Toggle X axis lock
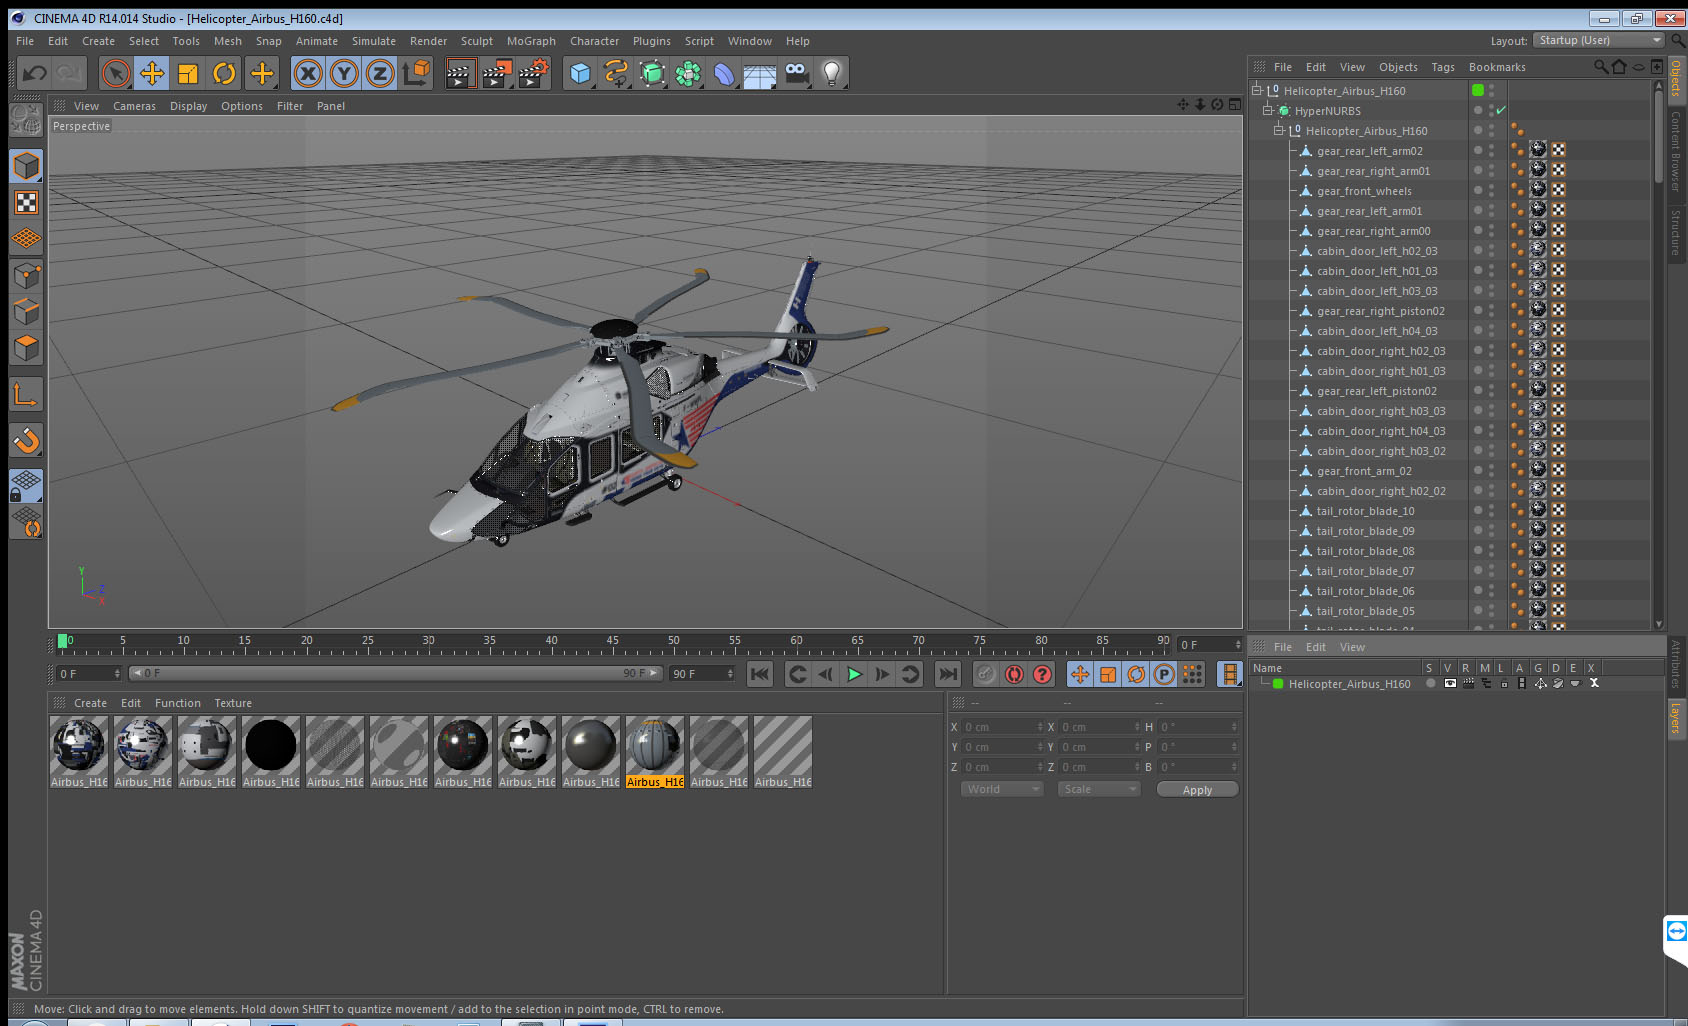The height and width of the screenshot is (1026, 1688). click(309, 73)
